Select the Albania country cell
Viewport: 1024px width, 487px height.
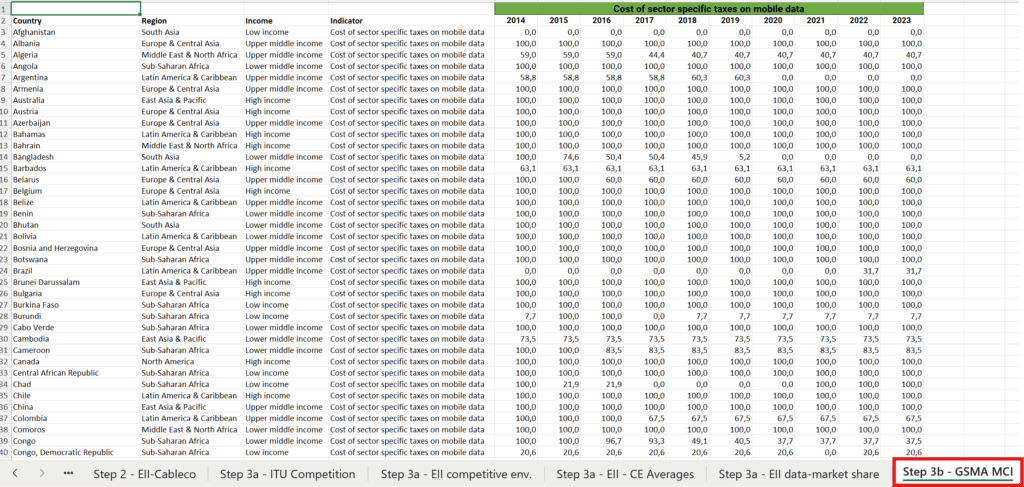click(76, 43)
